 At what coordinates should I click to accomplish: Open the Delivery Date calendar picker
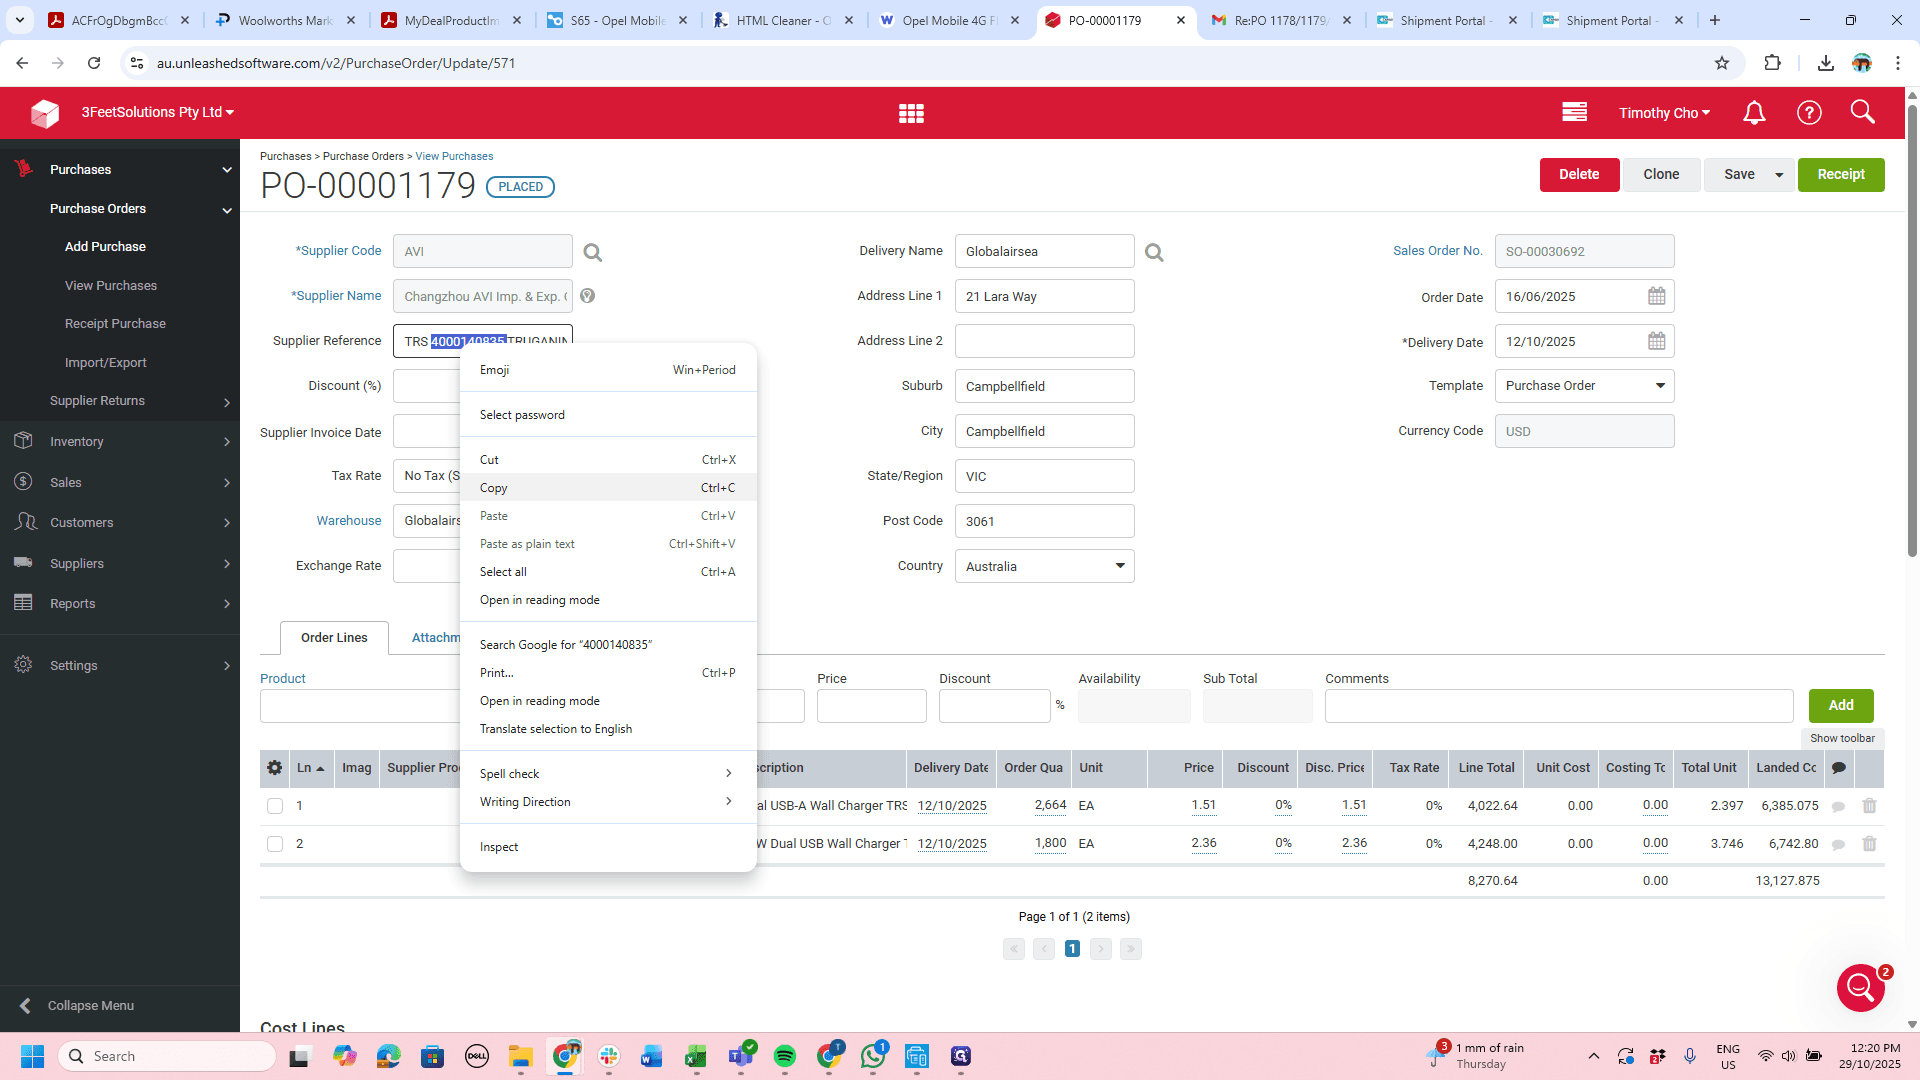coord(1656,341)
